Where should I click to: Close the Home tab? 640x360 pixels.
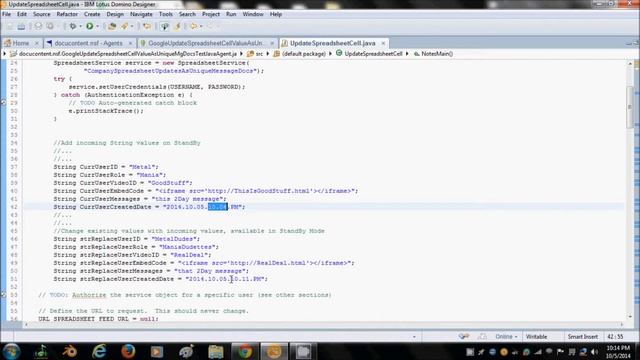(37, 43)
